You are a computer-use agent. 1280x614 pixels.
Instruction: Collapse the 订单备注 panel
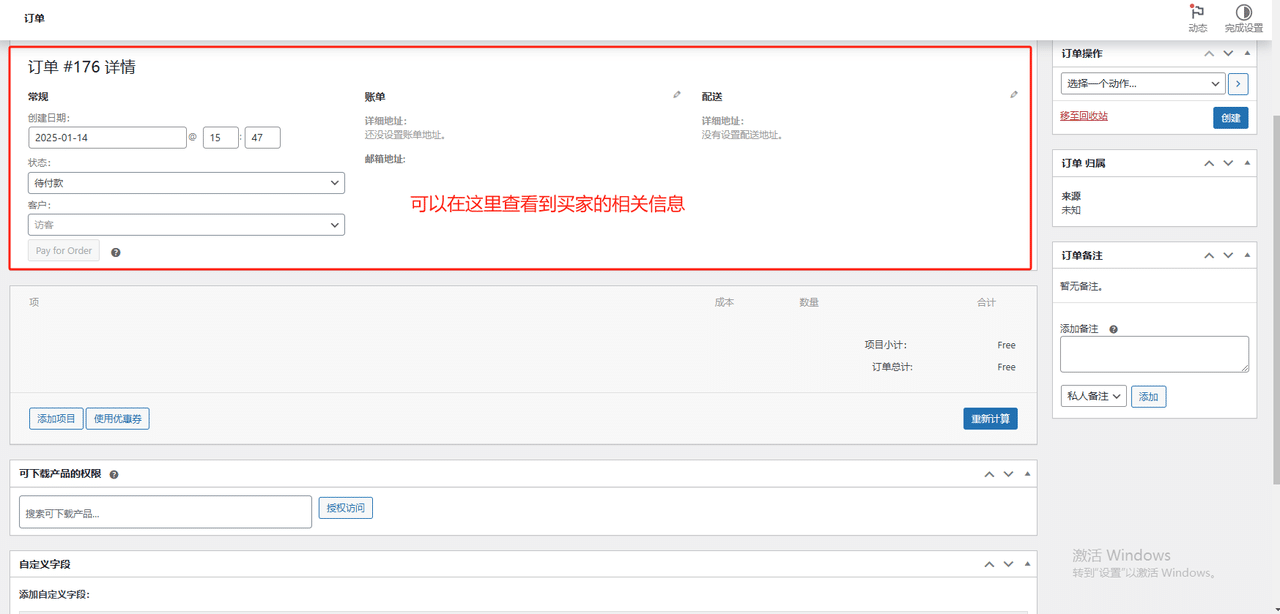(1247, 256)
